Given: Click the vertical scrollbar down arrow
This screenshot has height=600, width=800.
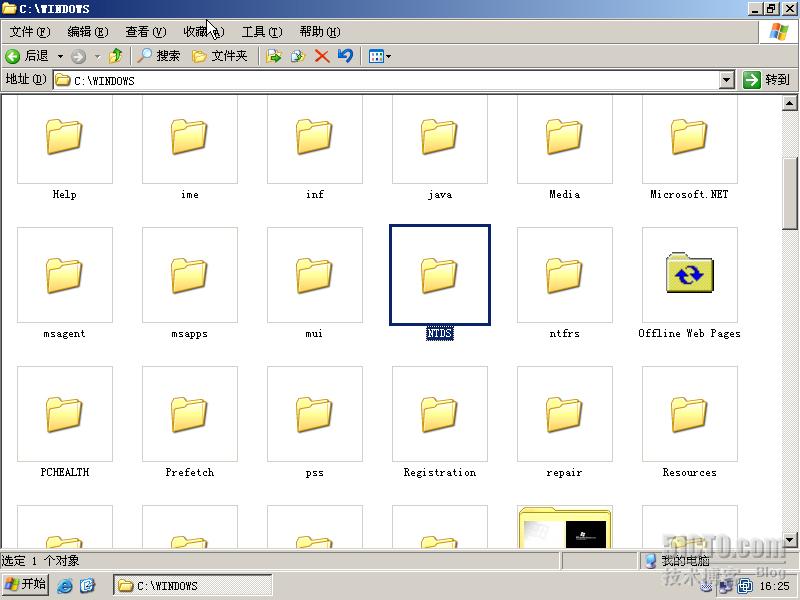Looking at the screenshot, I should coord(790,539).
